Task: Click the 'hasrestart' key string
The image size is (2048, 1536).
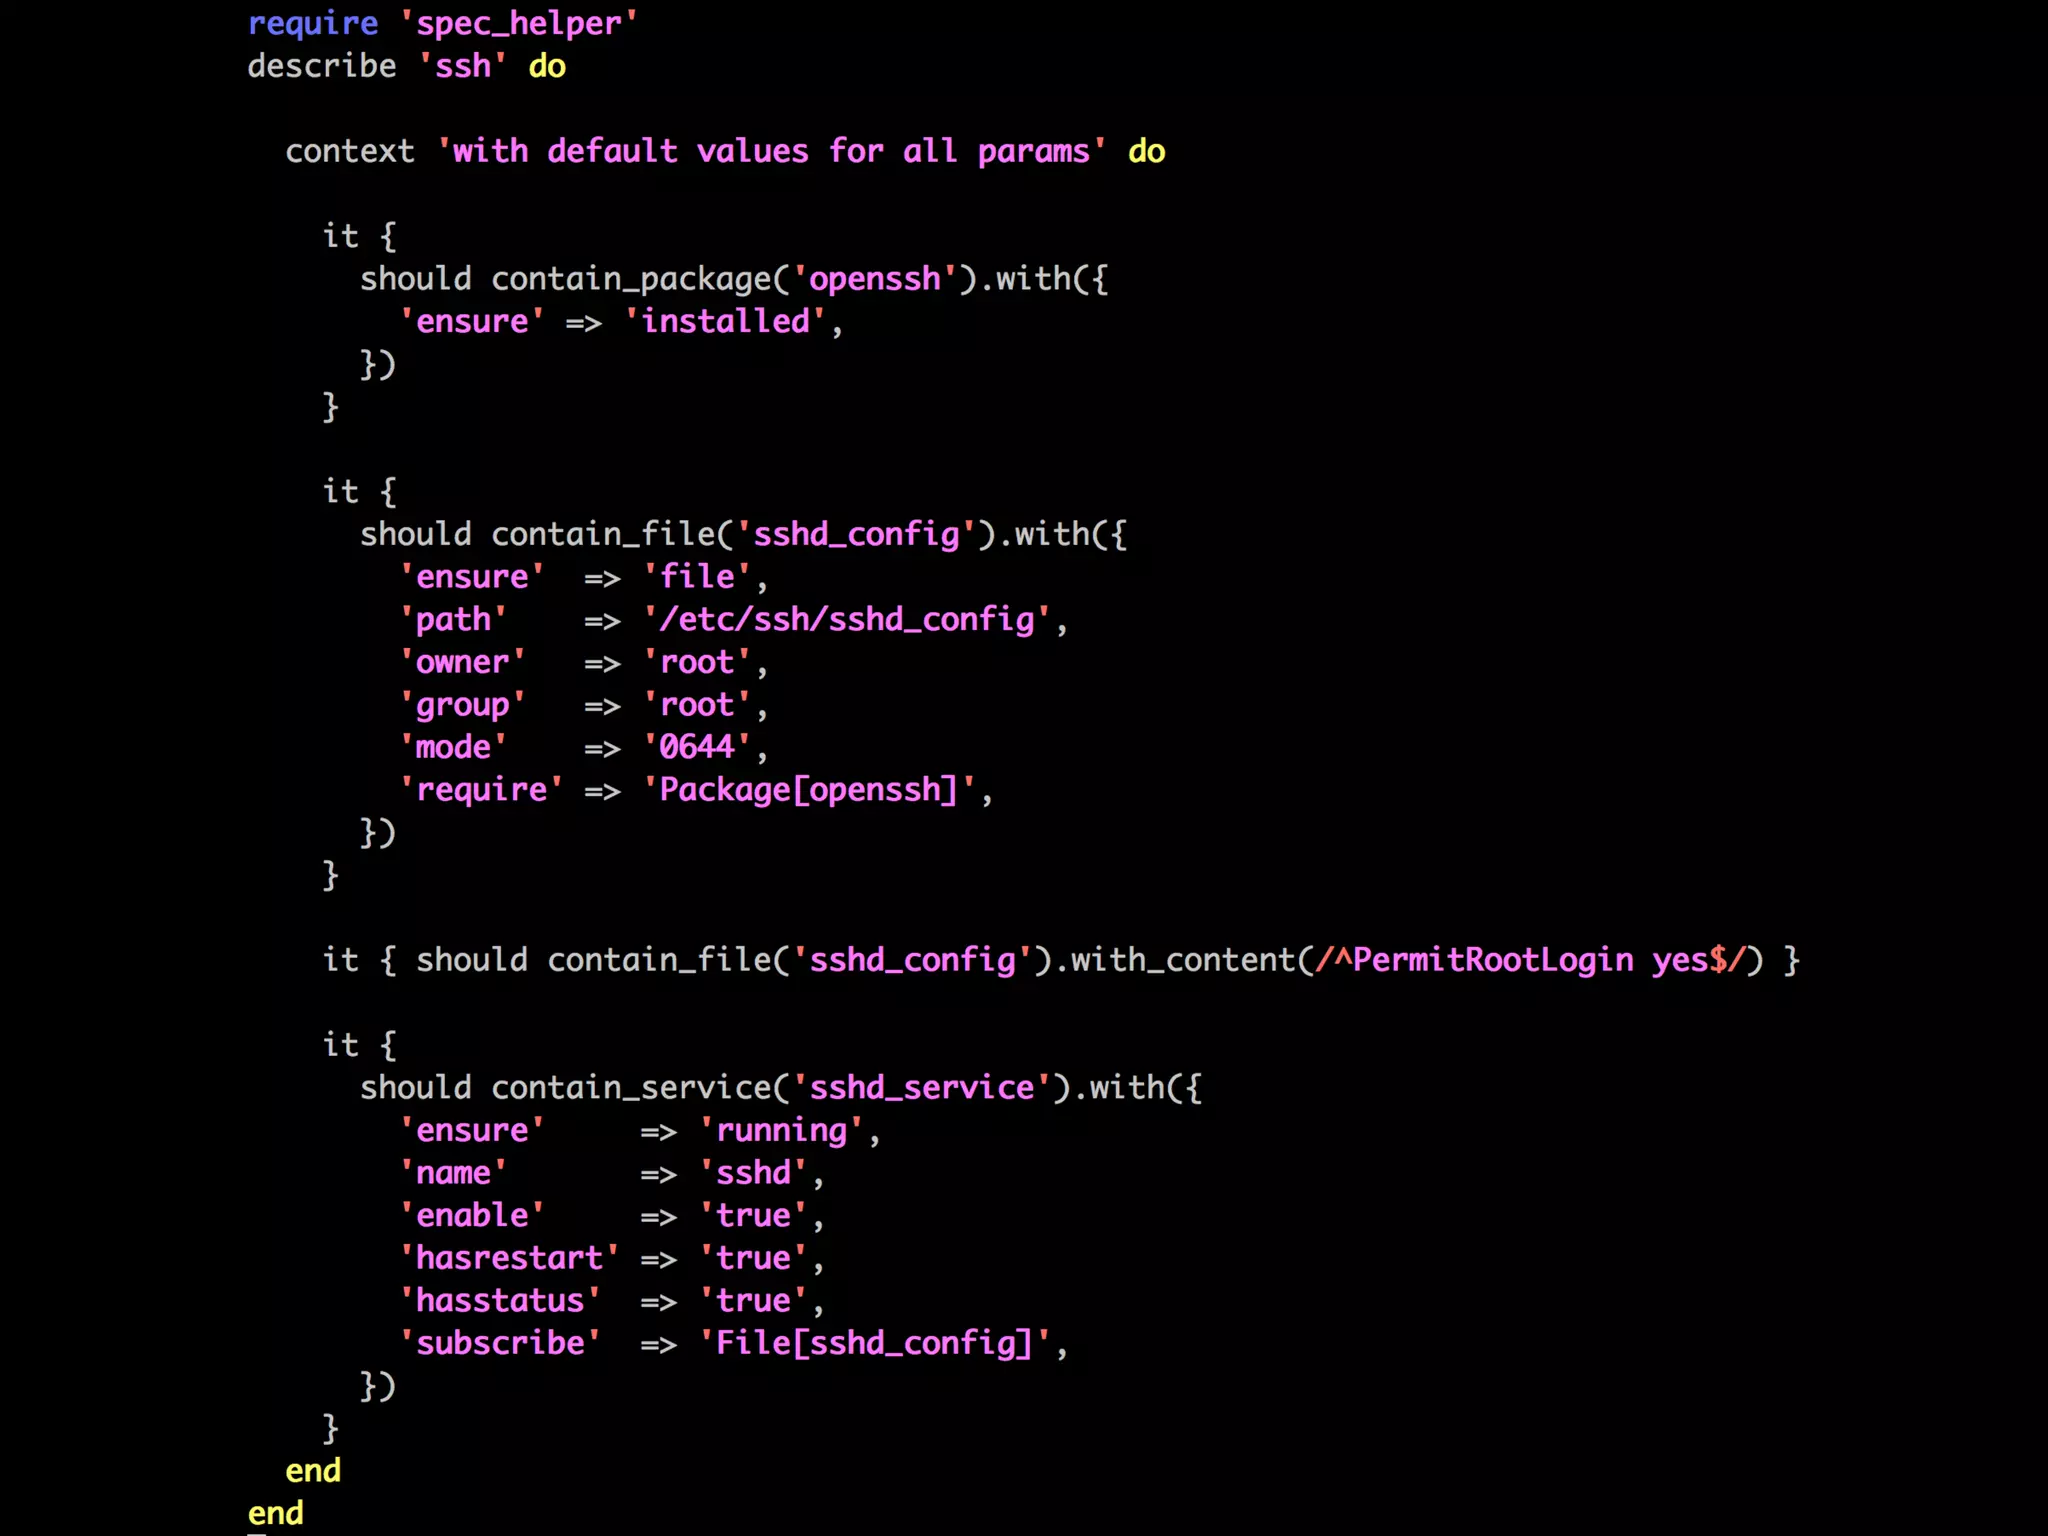Action: point(509,1258)
